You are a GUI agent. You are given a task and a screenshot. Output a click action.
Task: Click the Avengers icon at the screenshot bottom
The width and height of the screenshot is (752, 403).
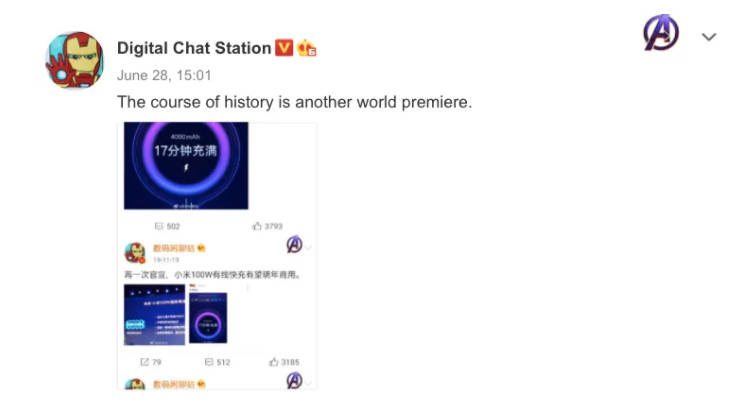click(294, 381)
